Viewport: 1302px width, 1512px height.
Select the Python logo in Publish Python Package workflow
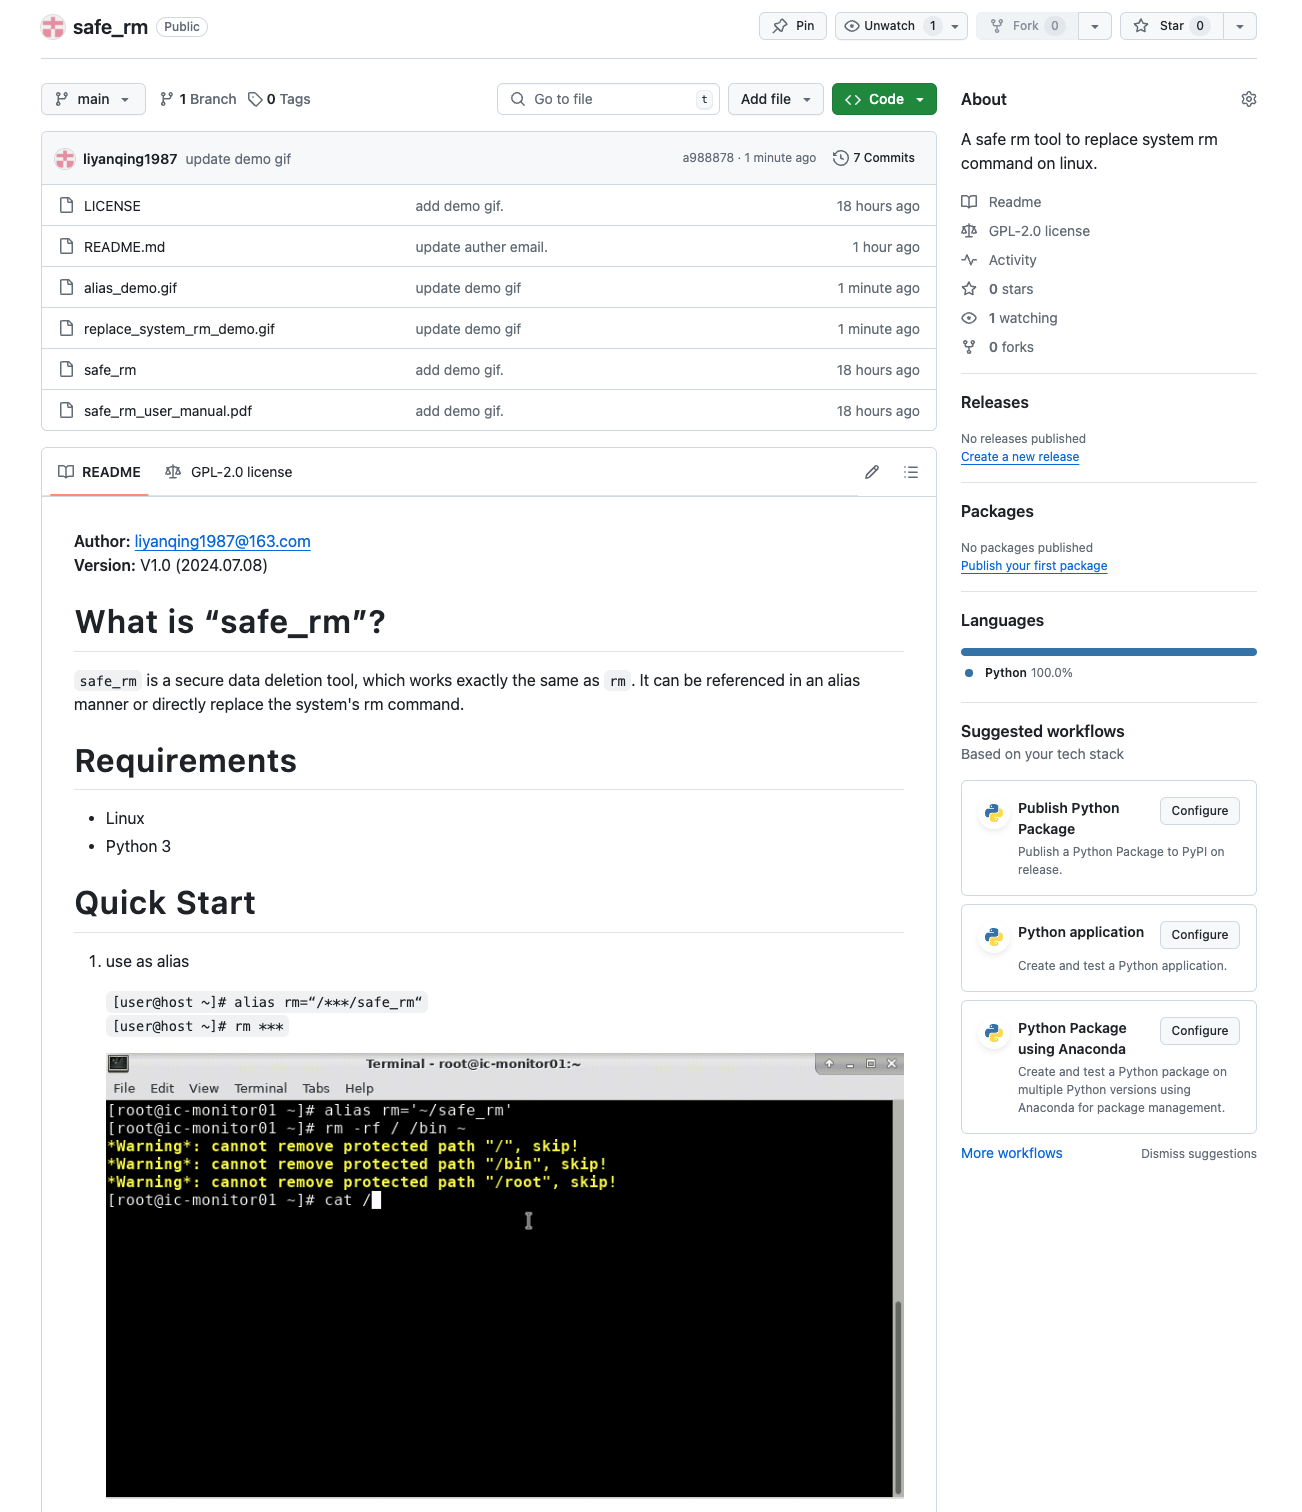(993, 813)
